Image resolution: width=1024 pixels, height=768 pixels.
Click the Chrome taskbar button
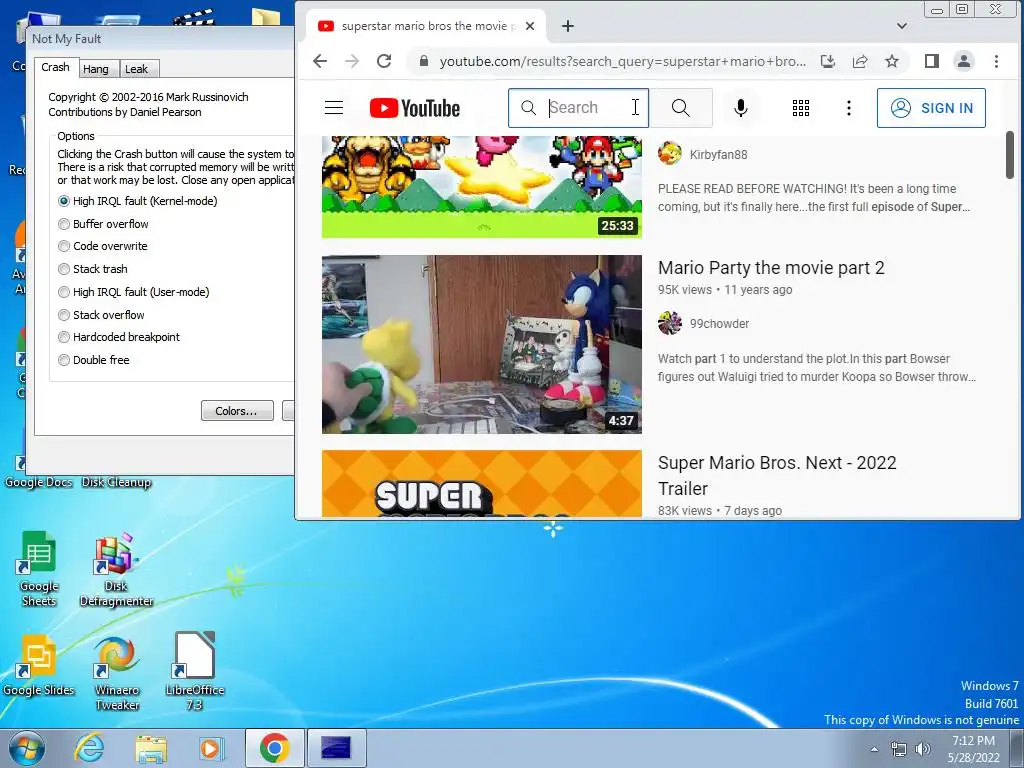pos(274,748)
